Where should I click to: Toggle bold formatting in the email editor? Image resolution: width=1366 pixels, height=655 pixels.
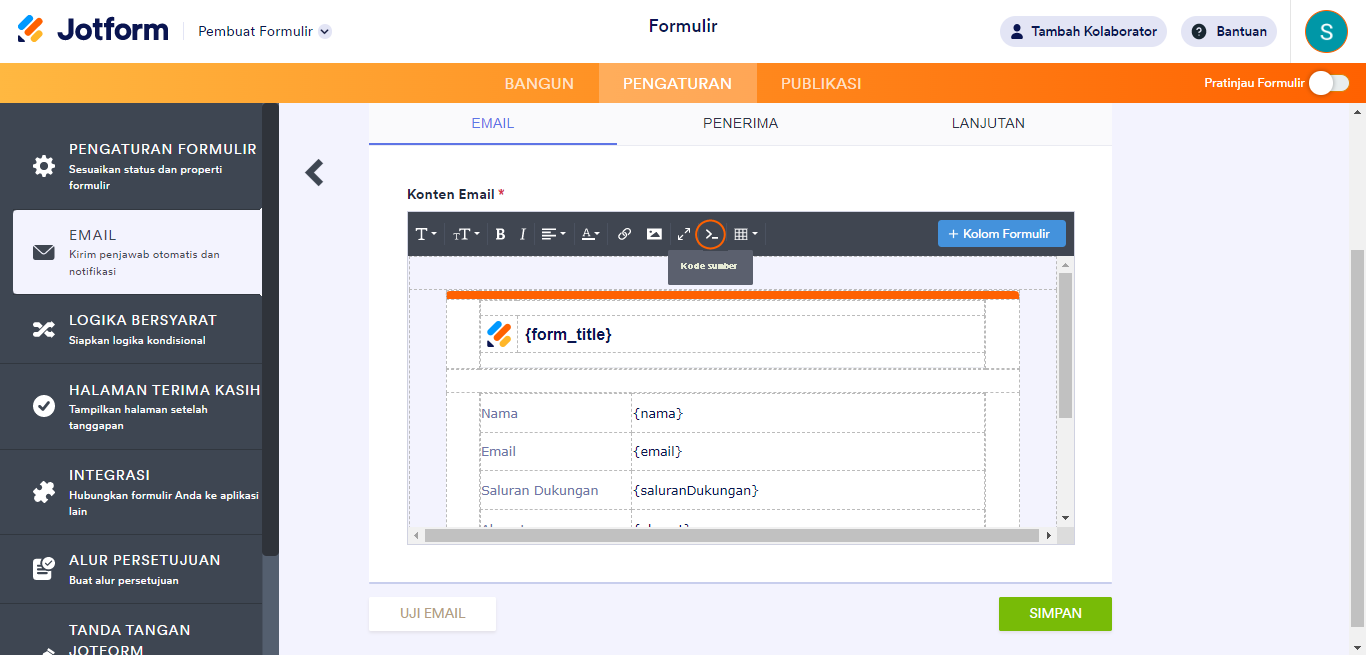500,234
